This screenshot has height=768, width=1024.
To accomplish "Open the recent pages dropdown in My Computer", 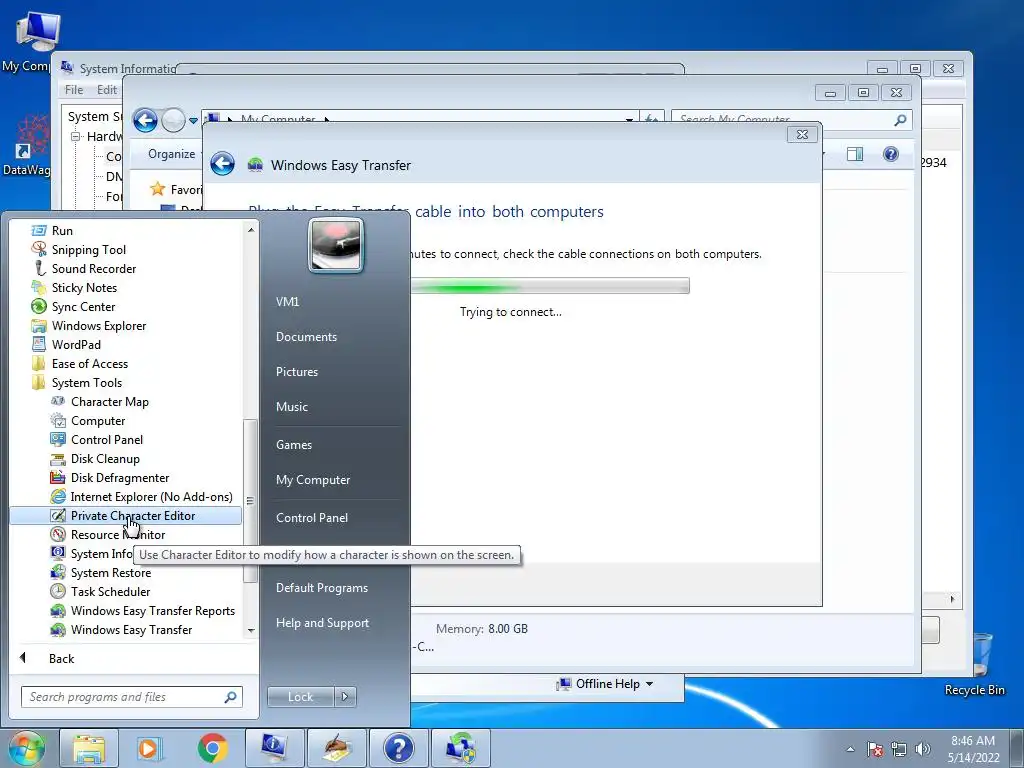I will click(193, 121).
